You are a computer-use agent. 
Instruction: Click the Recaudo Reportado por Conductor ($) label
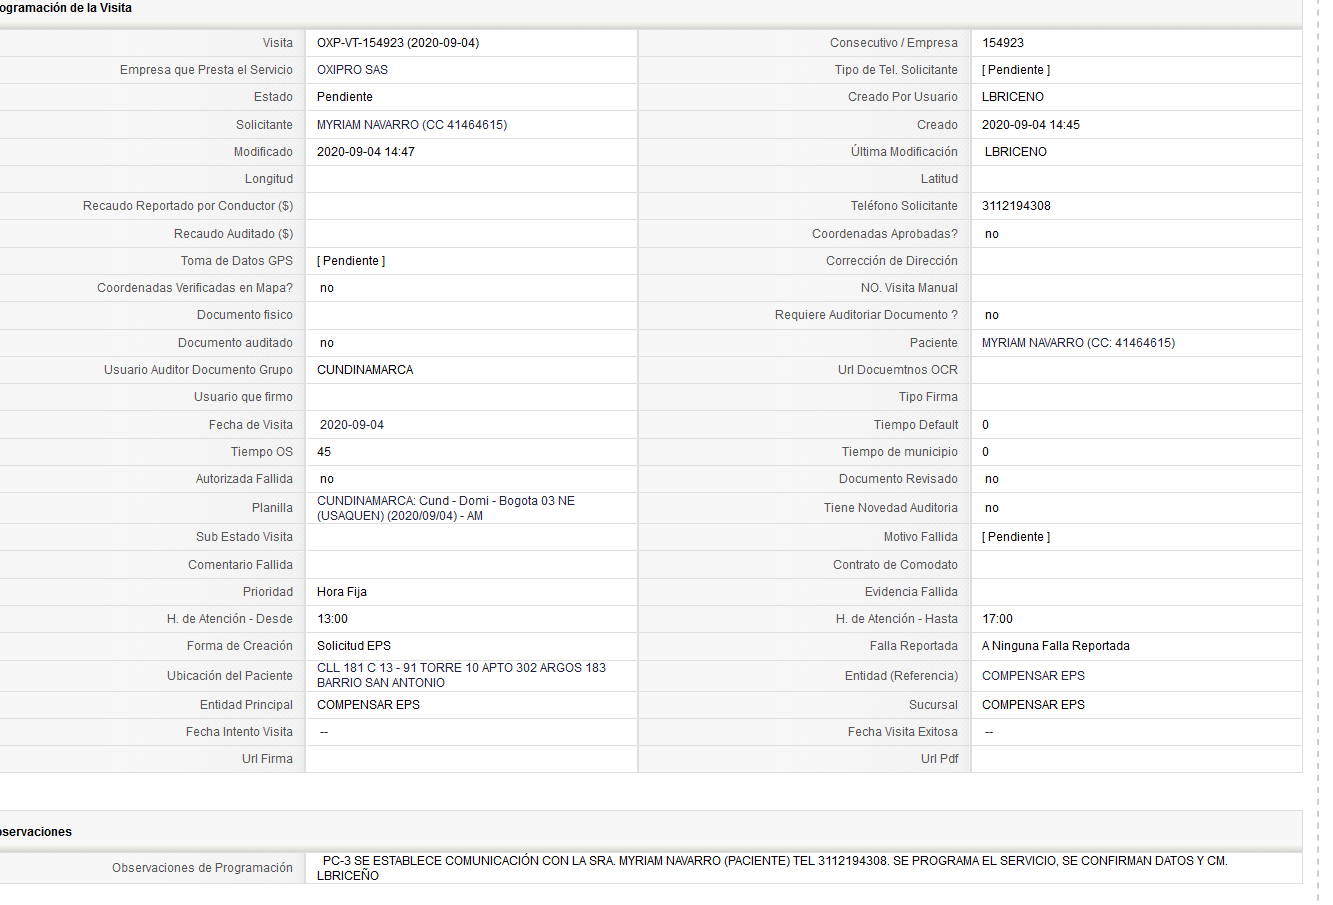[188, 206]
